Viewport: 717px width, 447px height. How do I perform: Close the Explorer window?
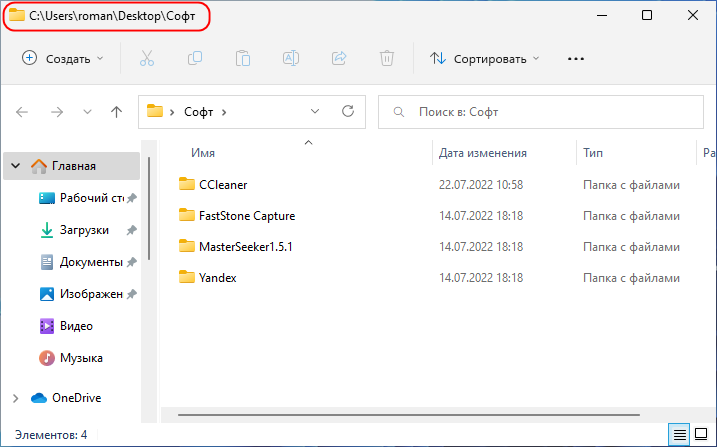[x=693, y=16]
